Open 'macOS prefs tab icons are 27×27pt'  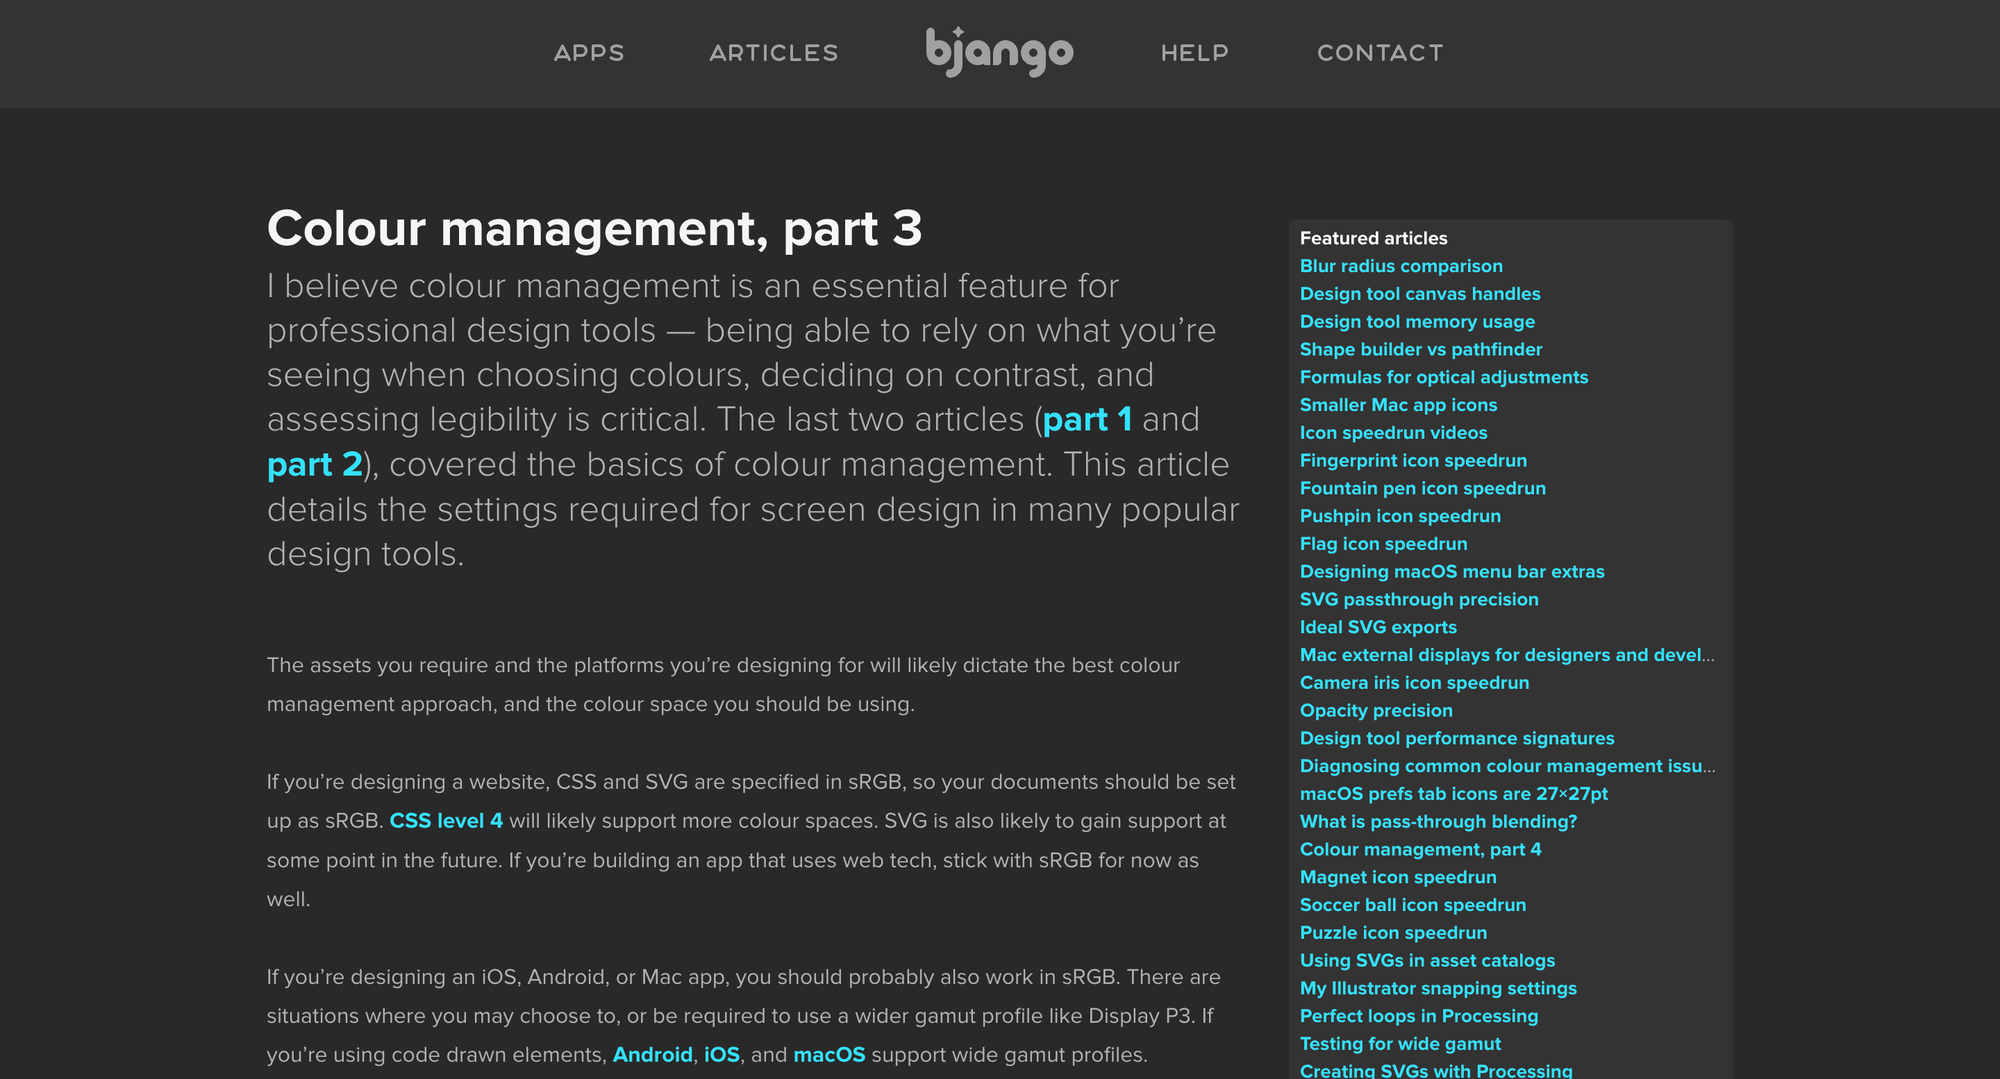[1454, 794]
